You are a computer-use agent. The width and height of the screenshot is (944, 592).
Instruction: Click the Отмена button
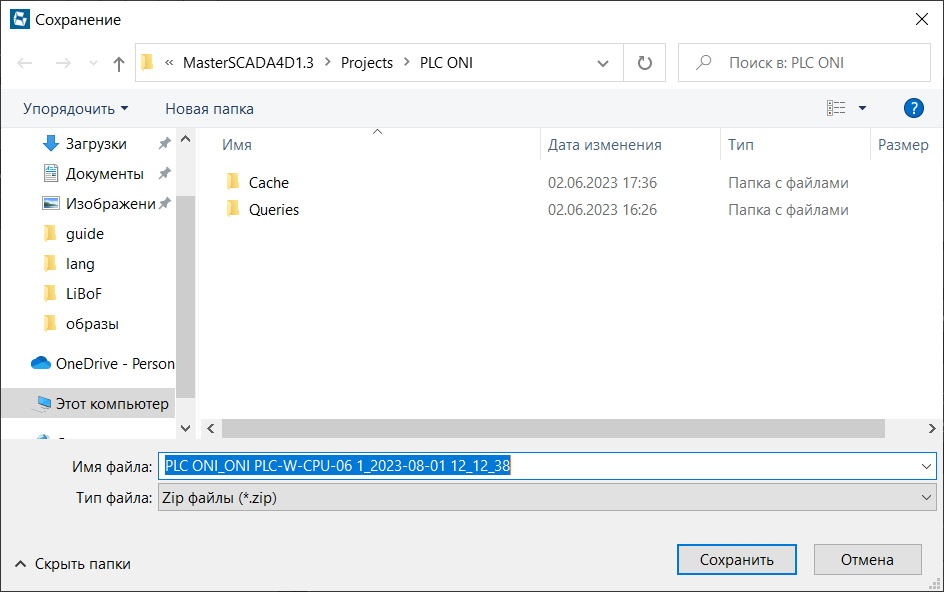868,559
